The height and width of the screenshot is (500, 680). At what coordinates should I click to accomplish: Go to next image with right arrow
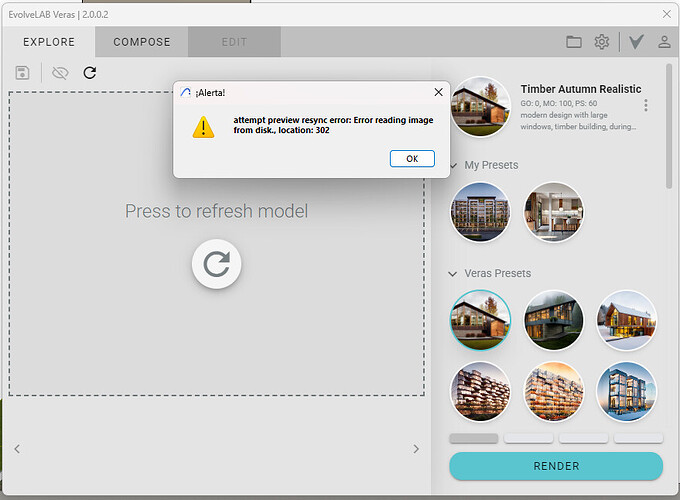coord(416,449)
